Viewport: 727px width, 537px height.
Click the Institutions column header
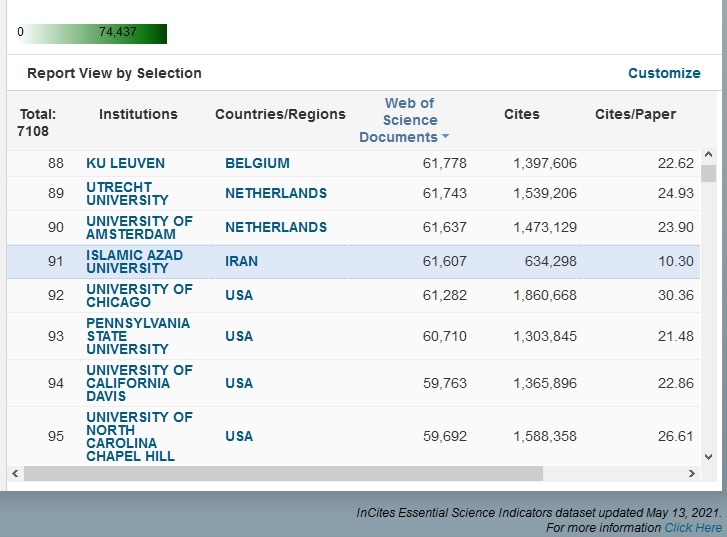pos(138,114)
